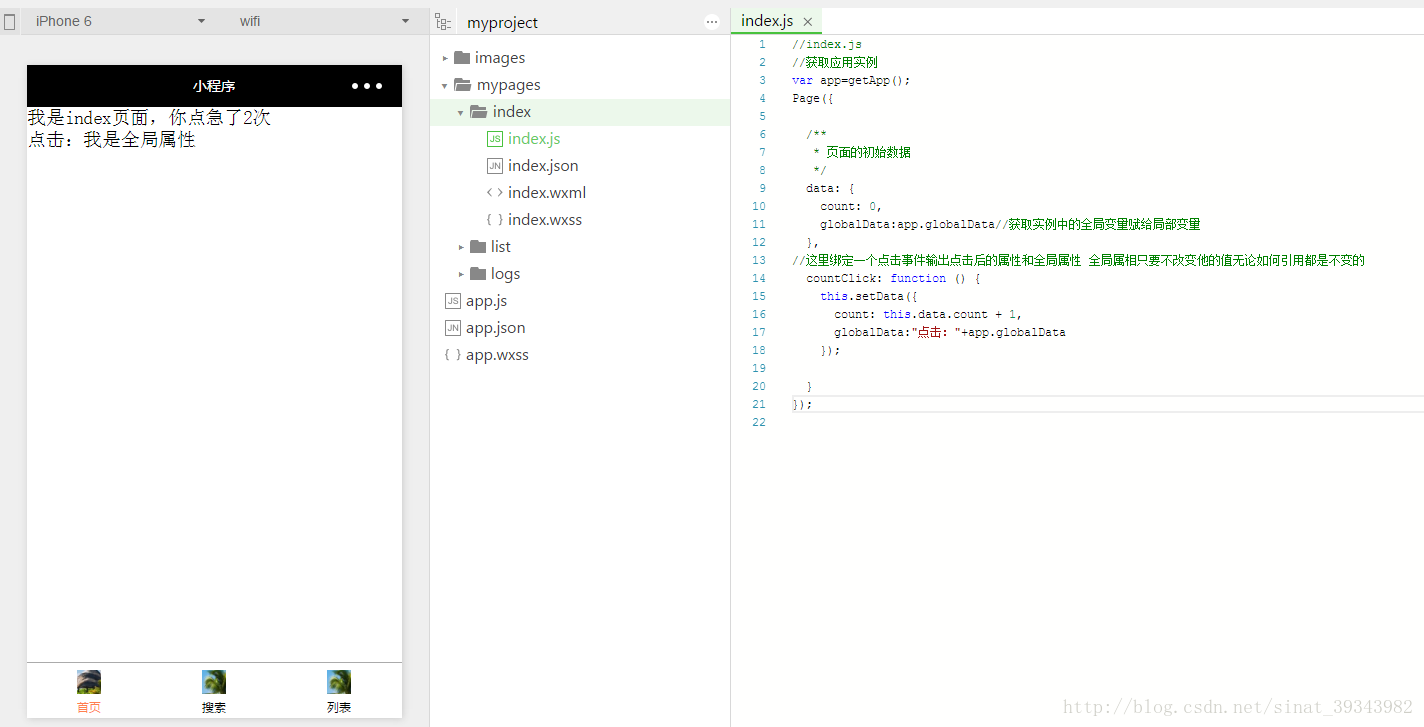Open the myproject more options menu
Image resolution: width=1424 pixels, height=727 pixels.
point(712,22)
